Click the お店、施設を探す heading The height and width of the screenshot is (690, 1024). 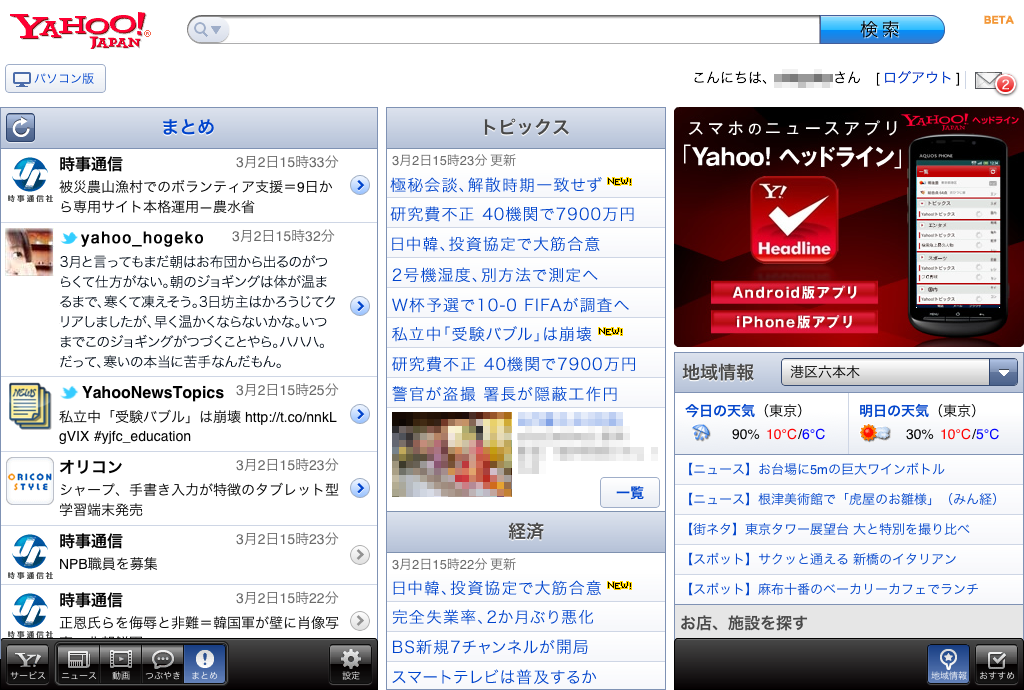744,623
